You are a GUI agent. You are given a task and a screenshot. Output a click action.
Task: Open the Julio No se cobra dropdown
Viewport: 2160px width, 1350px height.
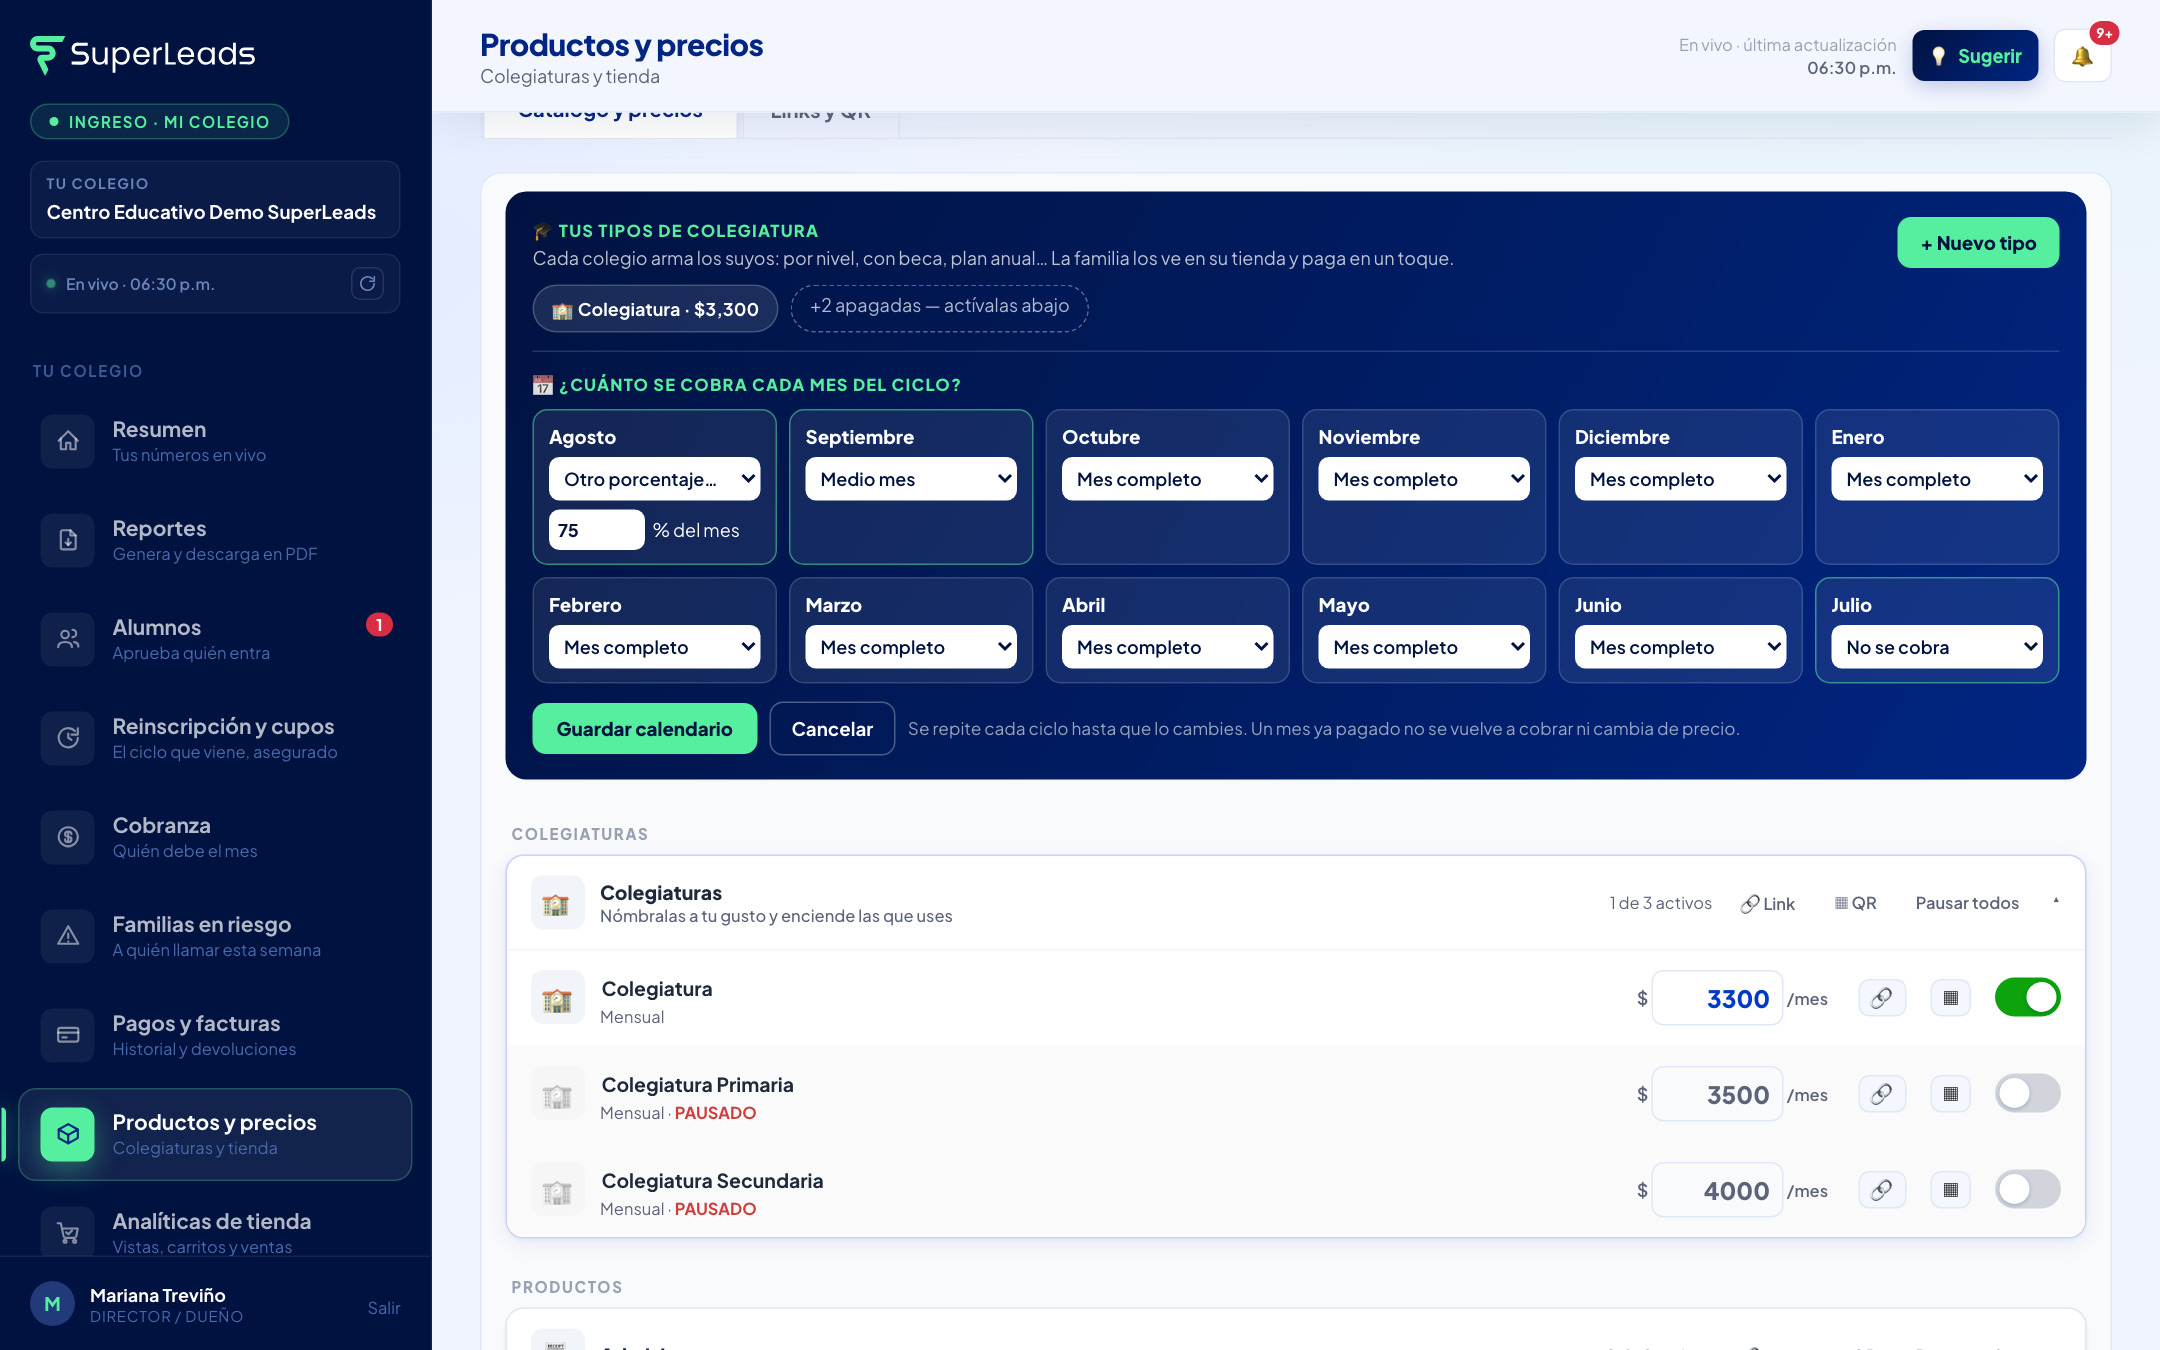(1937, 647)
